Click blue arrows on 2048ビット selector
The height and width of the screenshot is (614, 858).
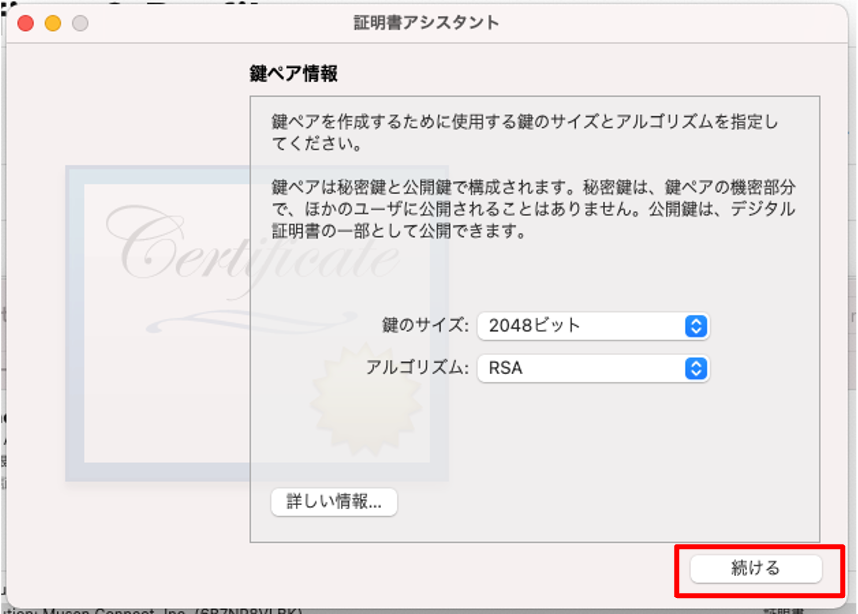pos(696,326)
